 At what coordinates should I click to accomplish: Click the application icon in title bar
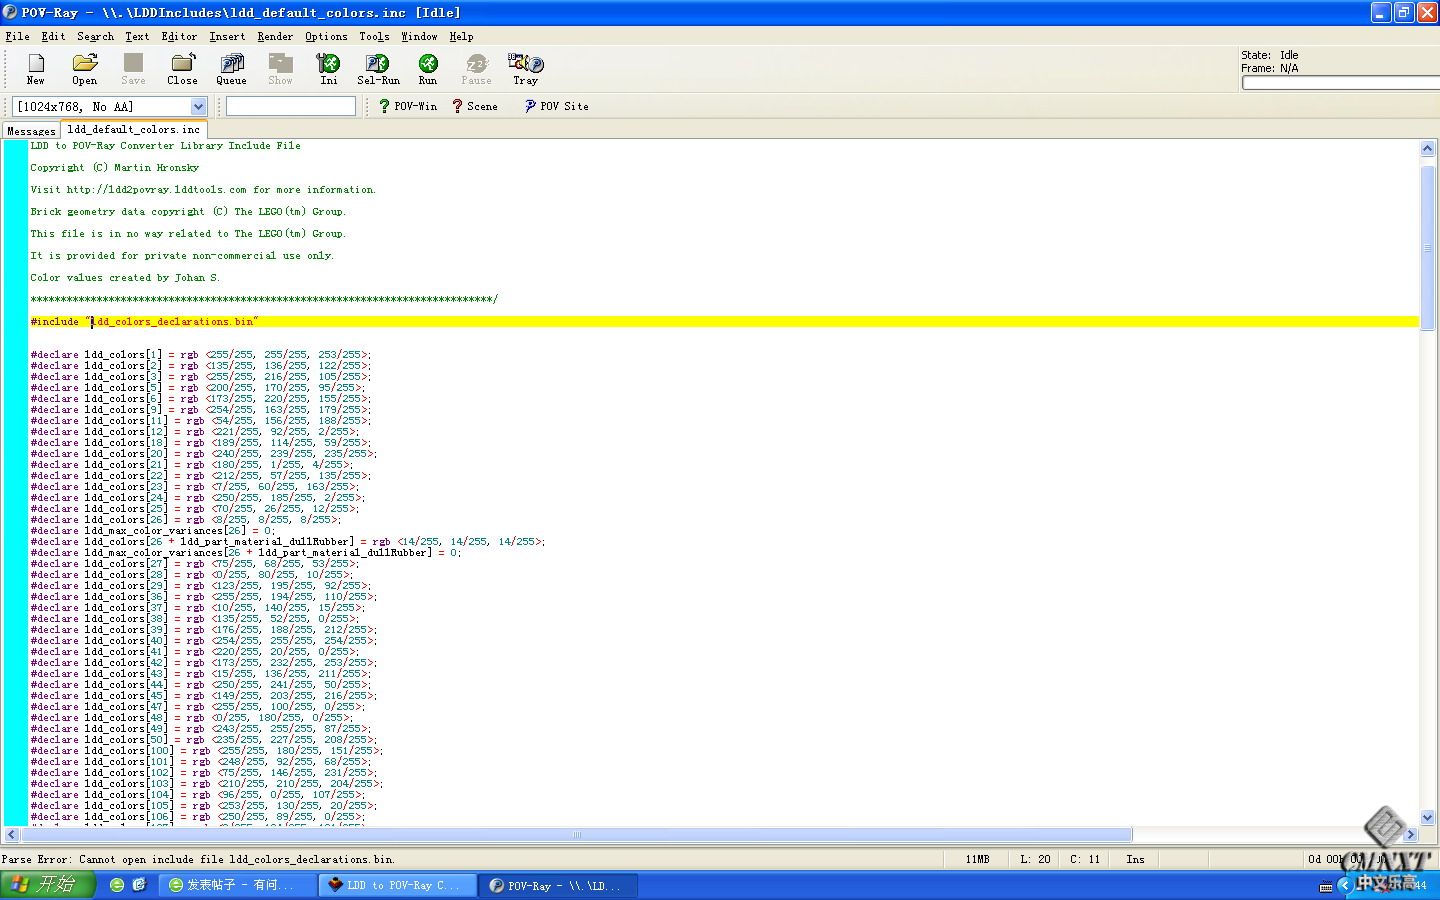coord(10,13)
